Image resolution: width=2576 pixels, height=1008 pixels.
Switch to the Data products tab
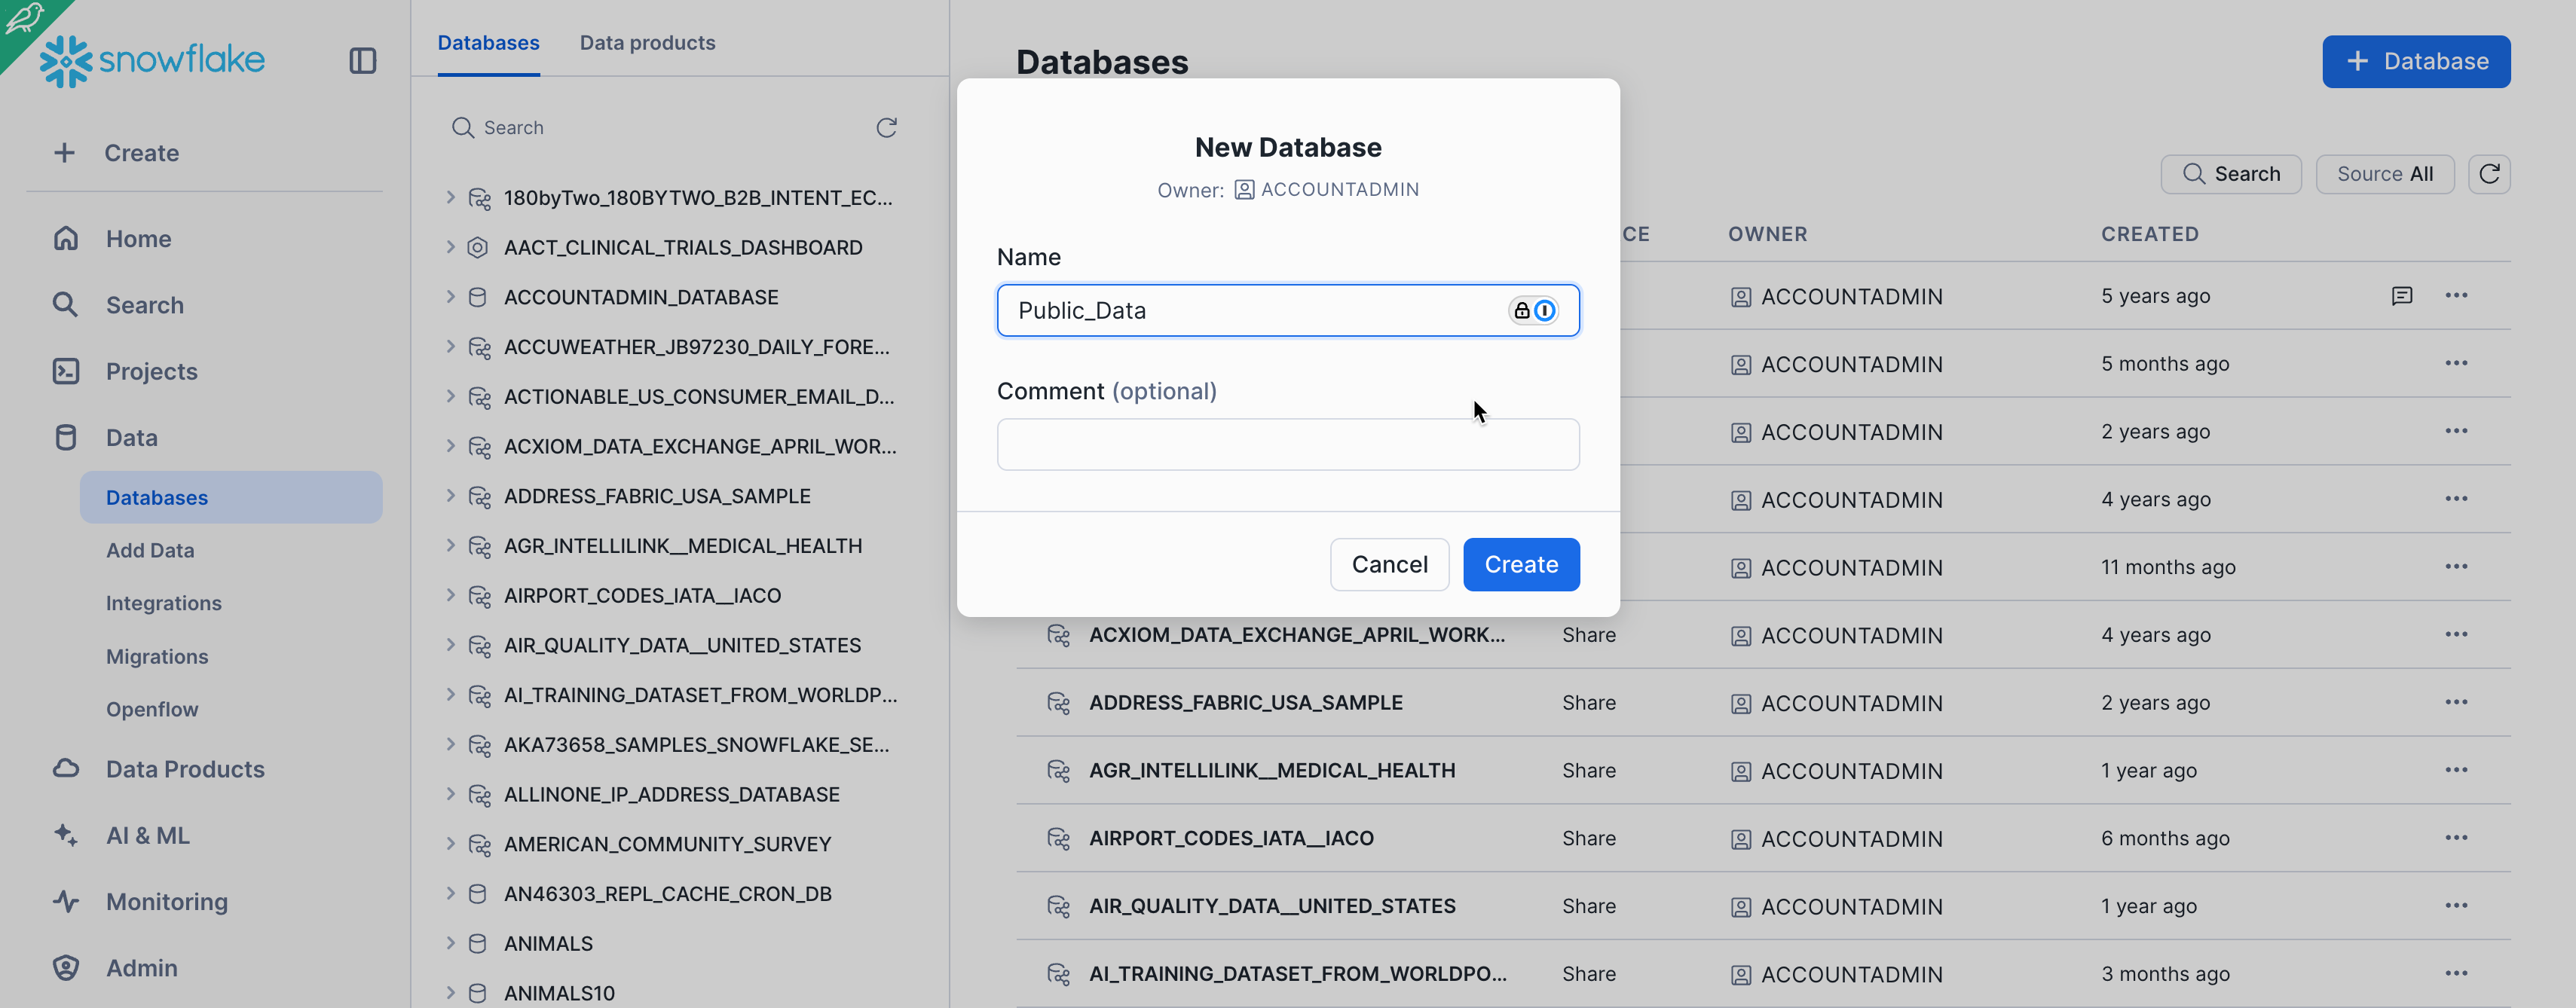click(x=647, y=43)
